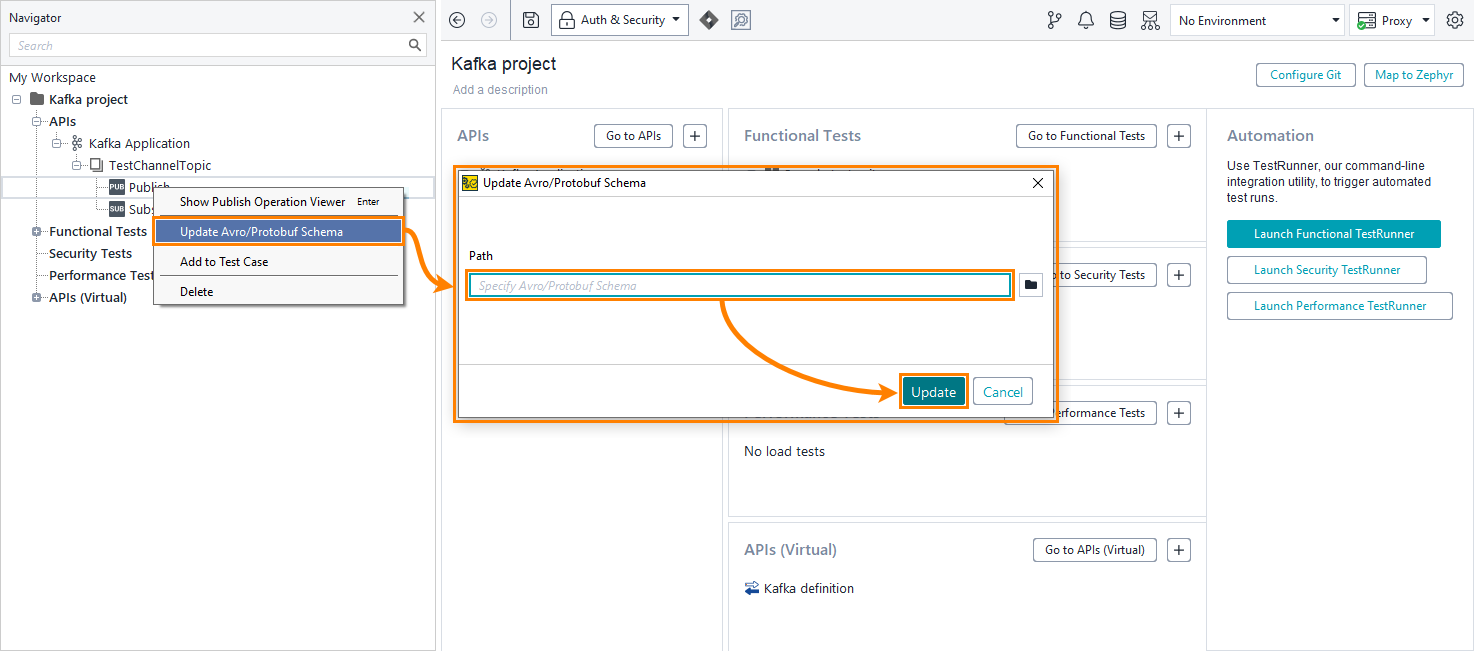Screen dimensions: 1474x651
Task: Open the notifications bell
Action: pyautogui.click(x=1086, y=19)
